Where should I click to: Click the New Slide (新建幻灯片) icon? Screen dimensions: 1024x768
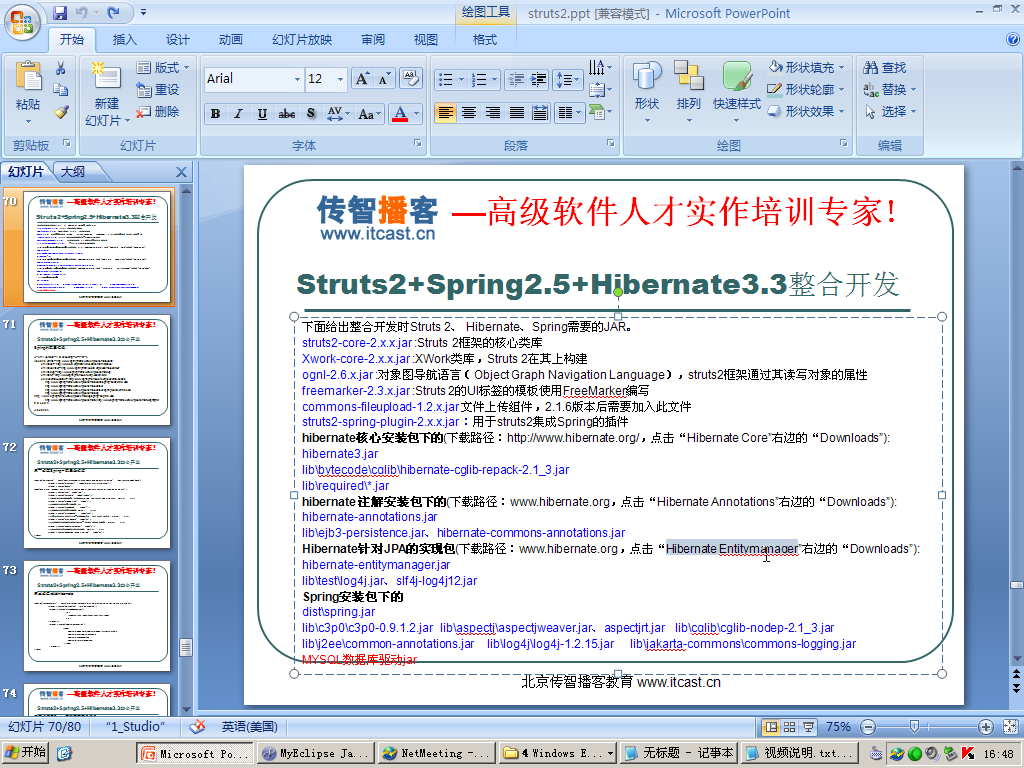pyautogui.click(x=107, y=76)
